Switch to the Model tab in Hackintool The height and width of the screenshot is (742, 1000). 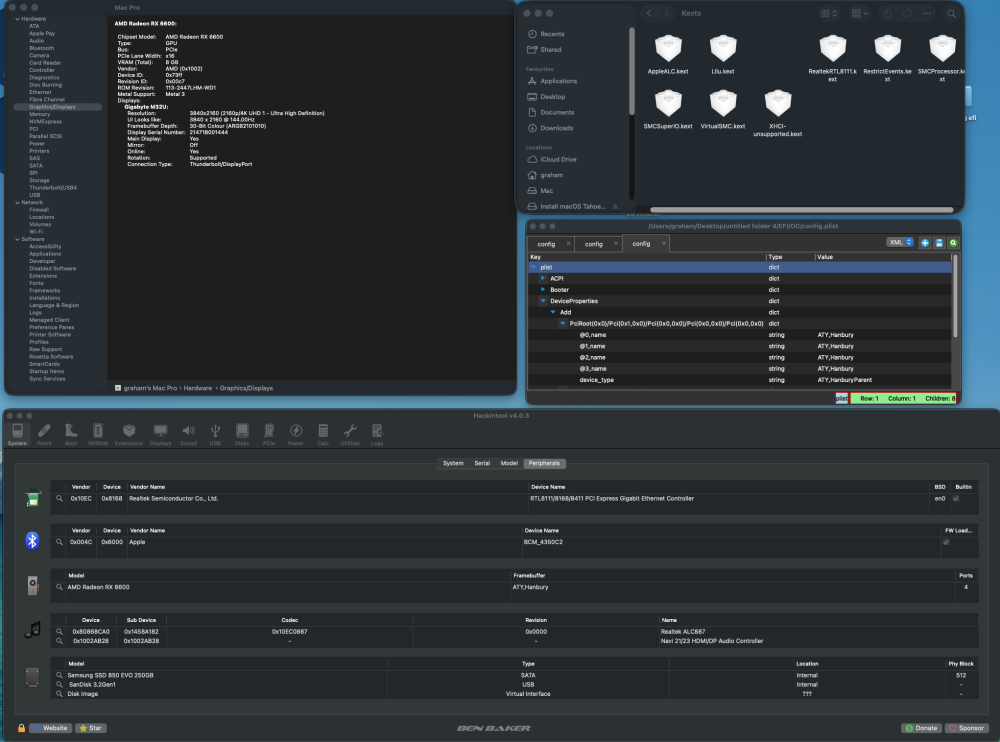pyautogui.click(x=509, y=463)
